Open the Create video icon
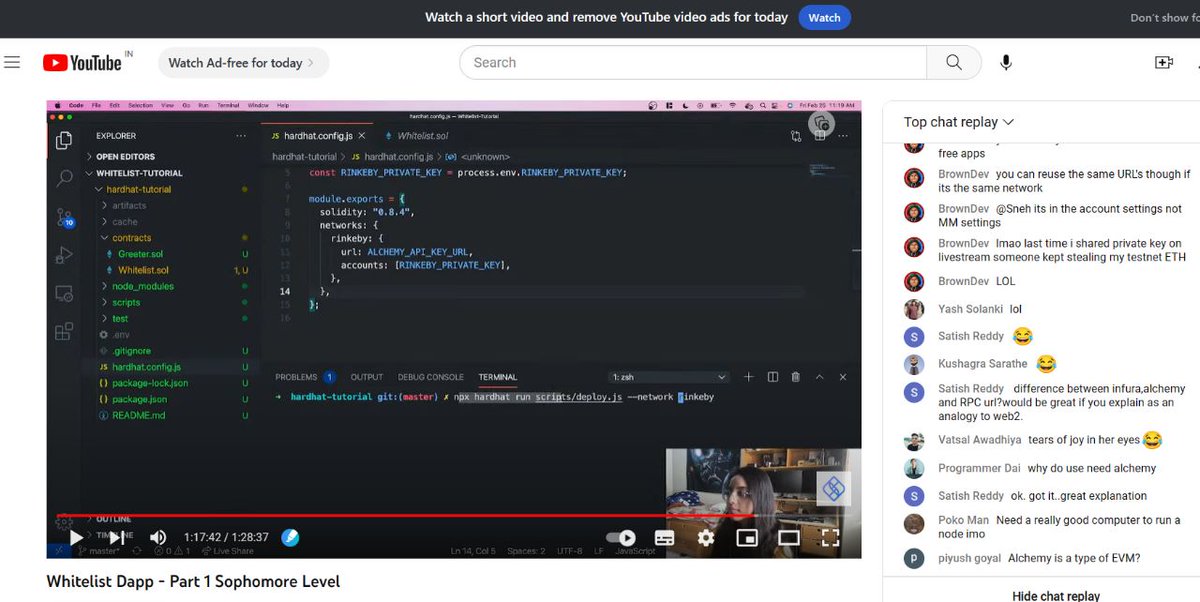The width and height of the screenshot is (1200, 602). coord(1163,63)
